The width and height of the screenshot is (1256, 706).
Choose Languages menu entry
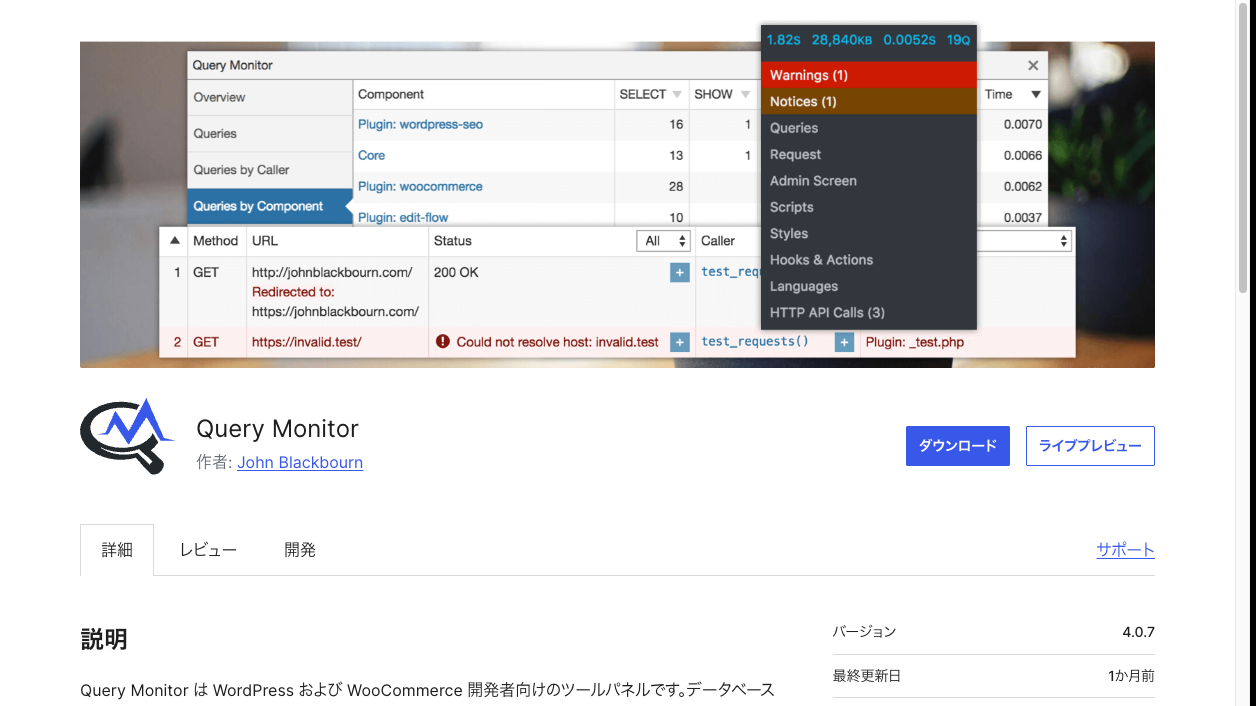(x=868, y=286)
